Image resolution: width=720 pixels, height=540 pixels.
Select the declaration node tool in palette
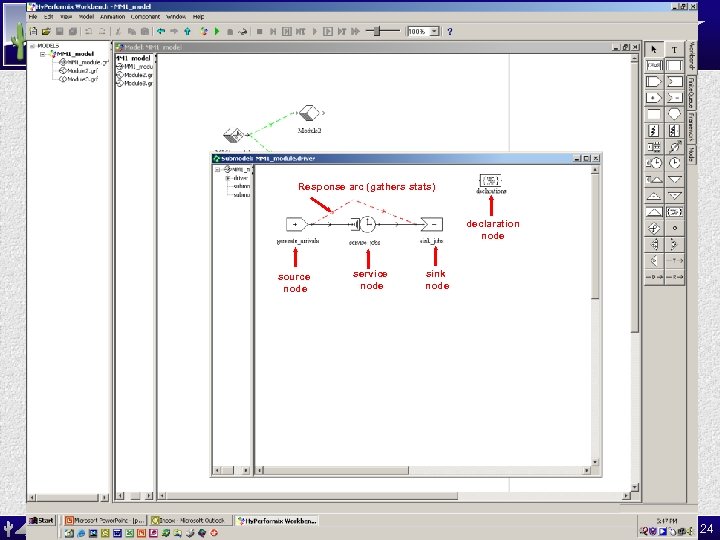[675, 212]
